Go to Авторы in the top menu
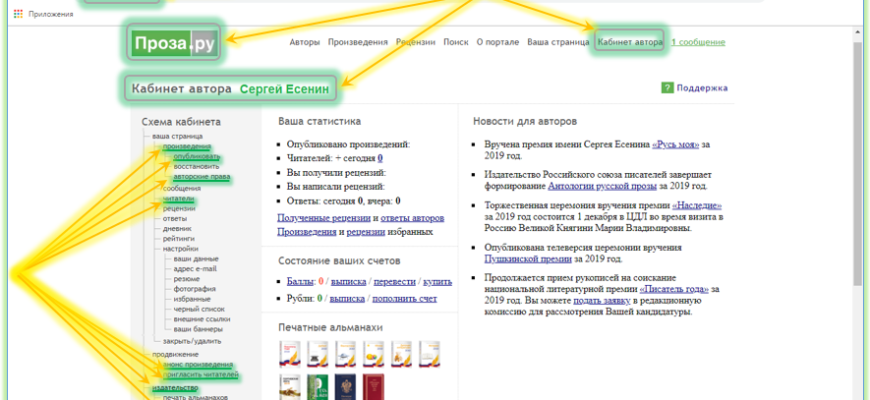 [305, 42]
